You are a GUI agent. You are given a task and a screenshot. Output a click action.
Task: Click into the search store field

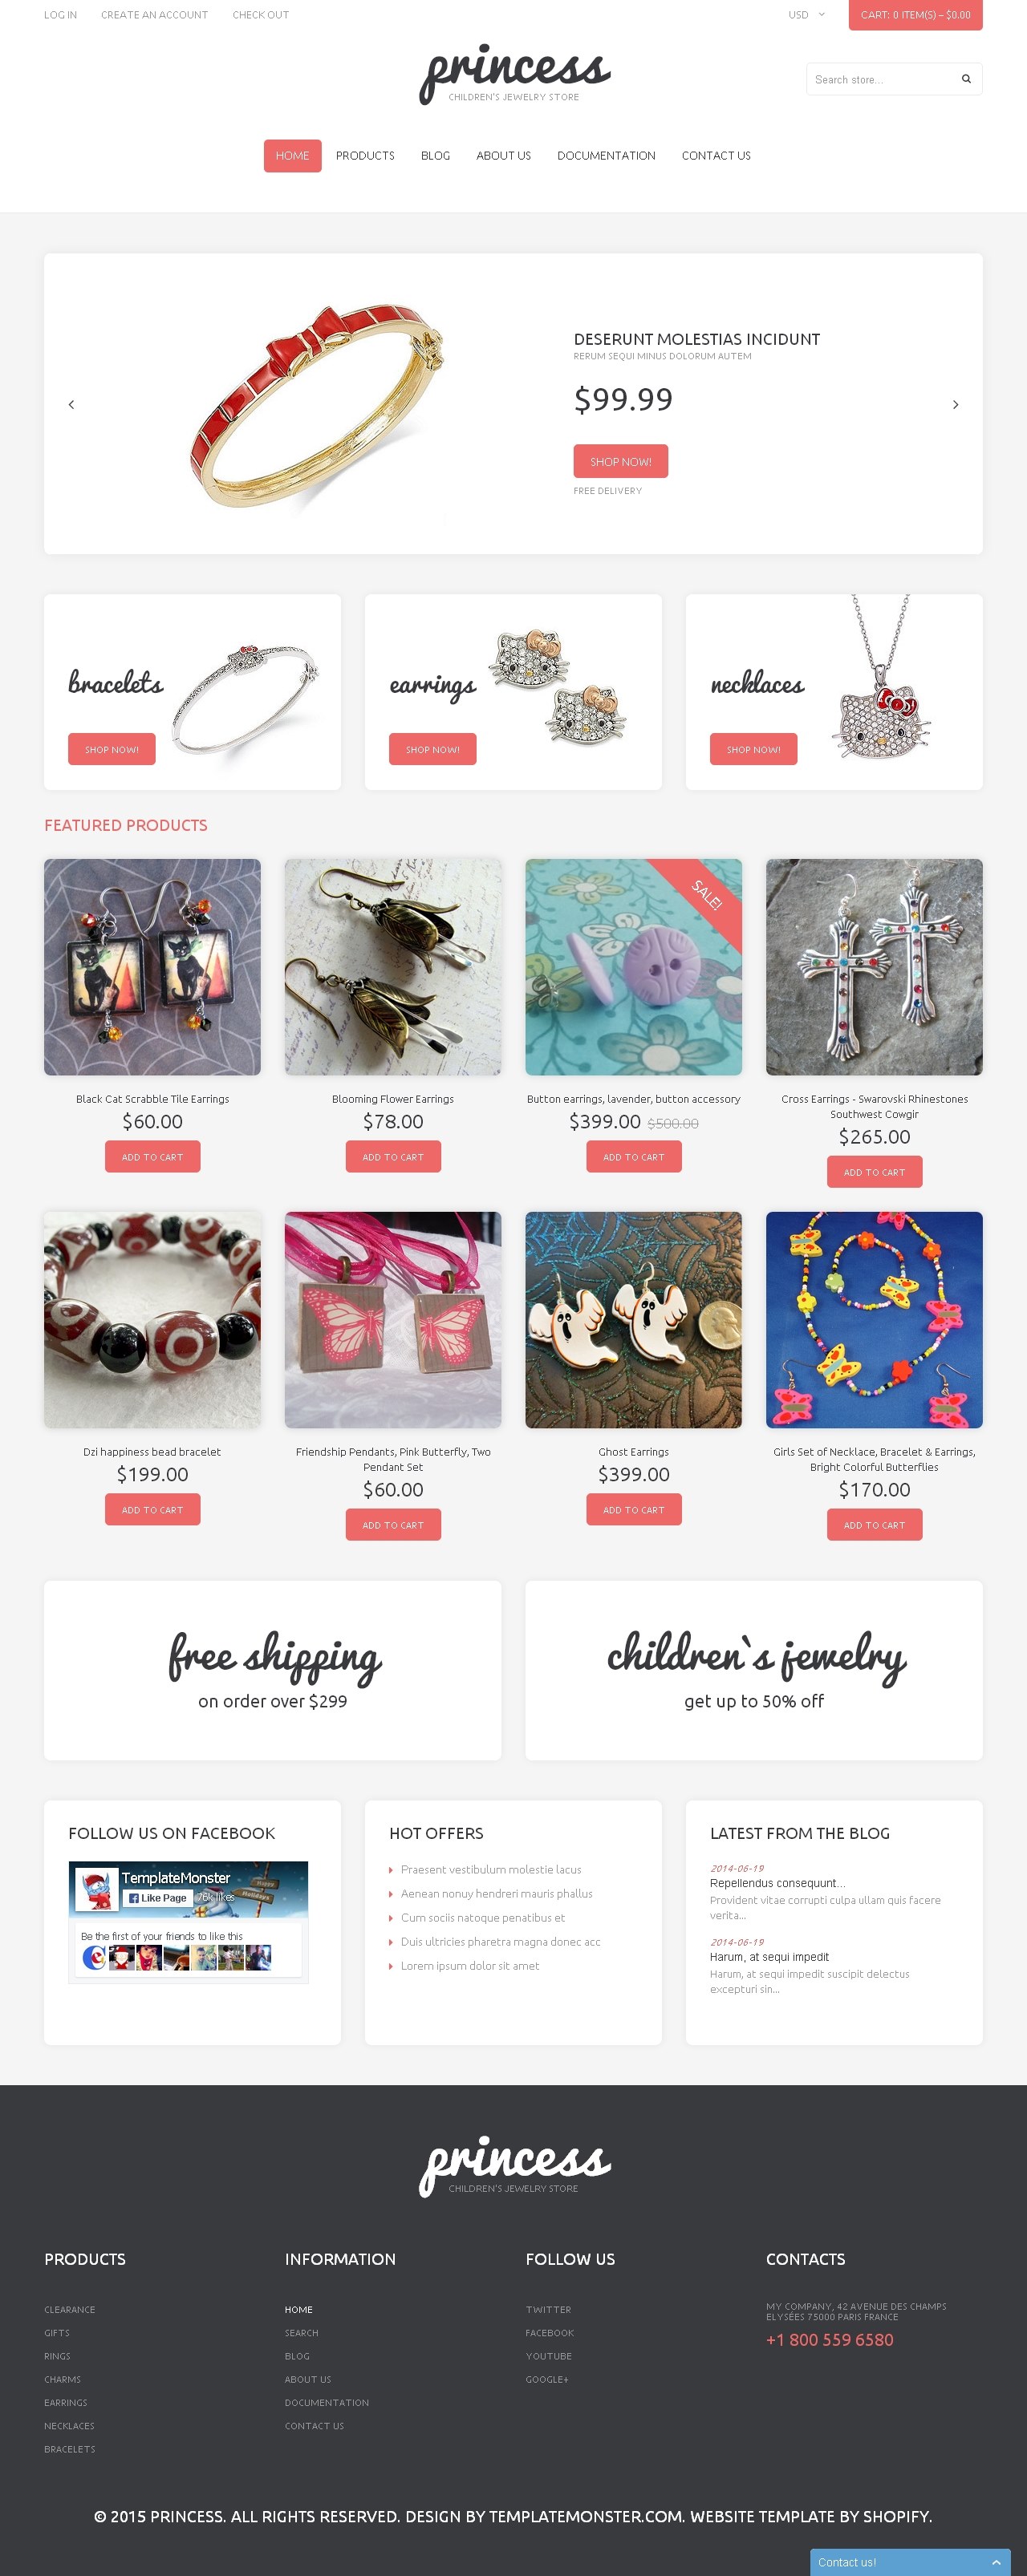click(880, 79)
